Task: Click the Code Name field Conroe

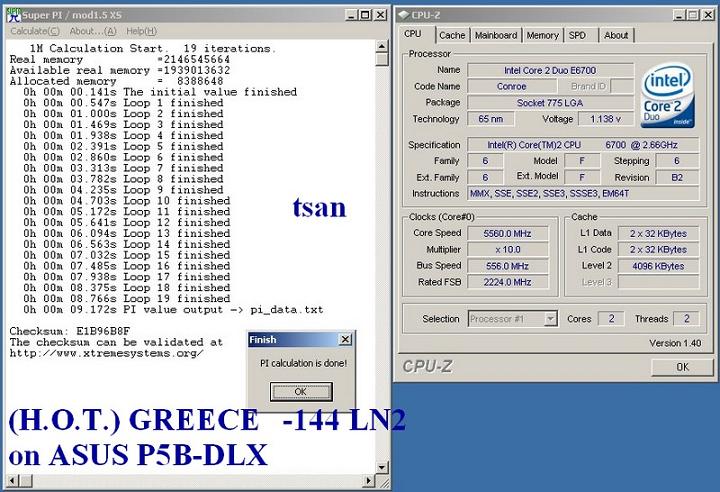Action: [511, 86]
